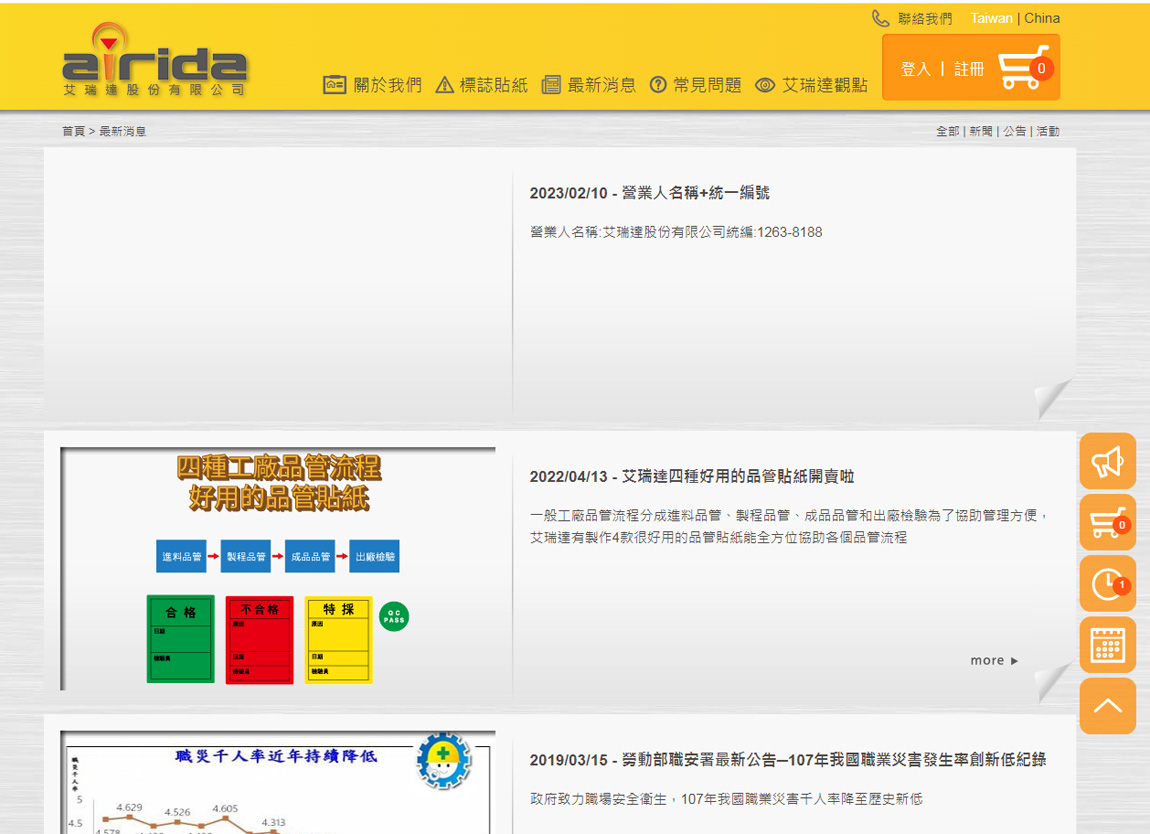
Task: Open the 標誌貼紙 menu item
Action: [482, 85]
